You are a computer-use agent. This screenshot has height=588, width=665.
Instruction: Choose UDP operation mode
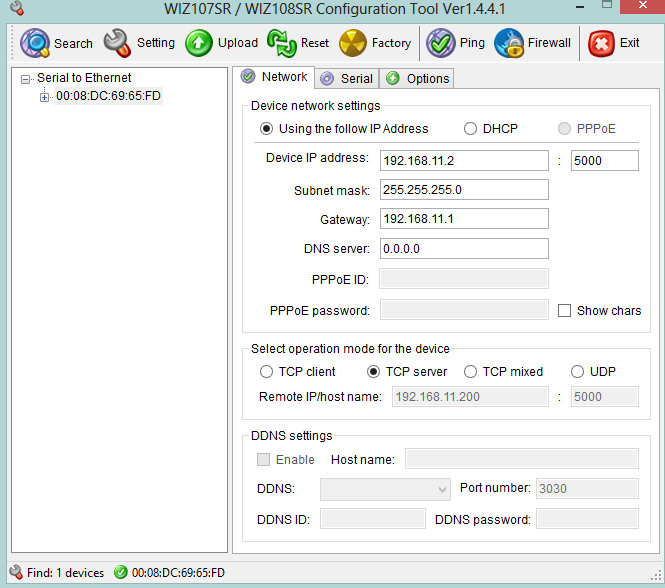[x=577, y=372]
